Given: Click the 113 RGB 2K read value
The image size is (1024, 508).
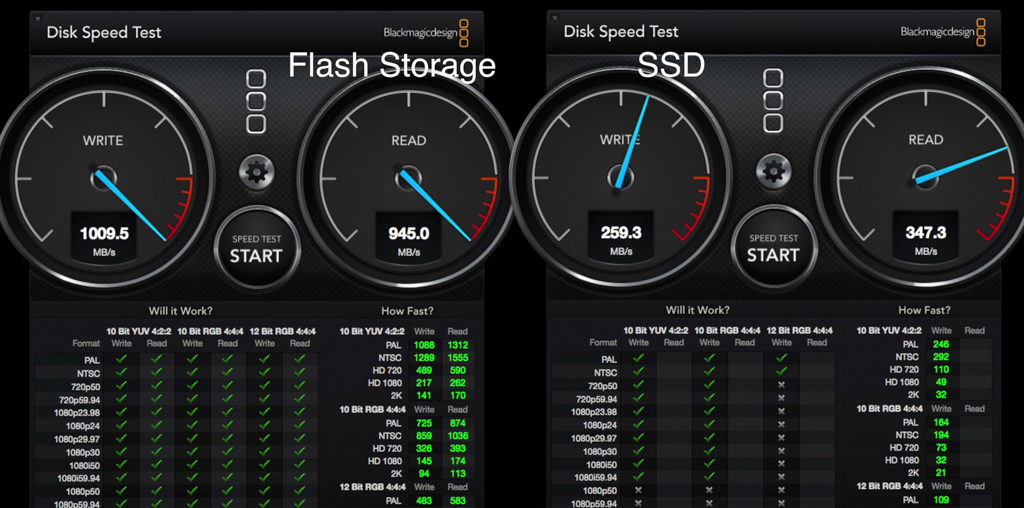Looking at the screenshot, I should click(458, 474).
